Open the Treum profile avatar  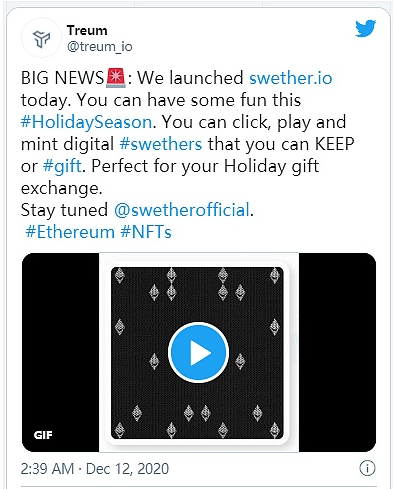[41, 38]
